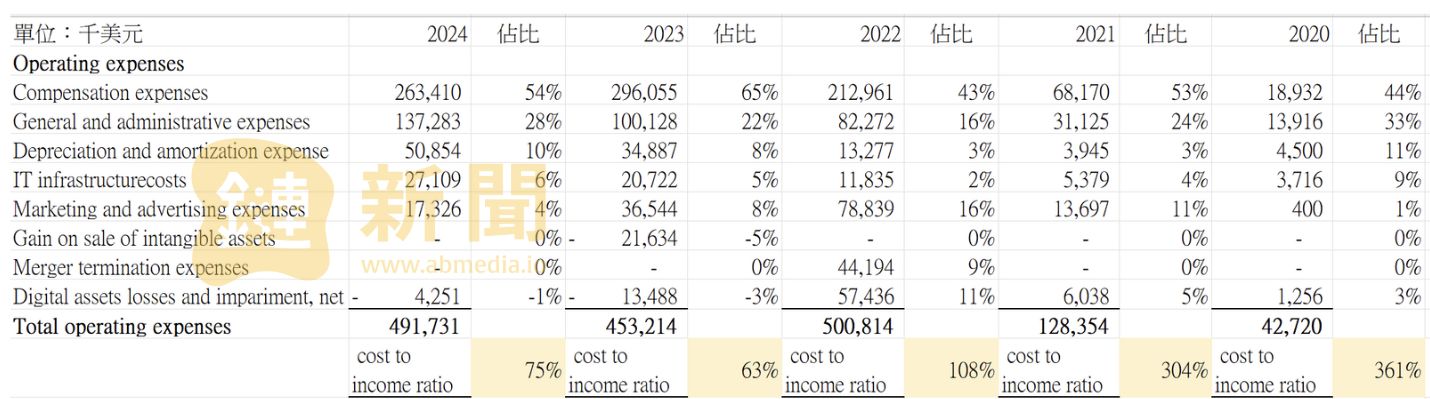1430x399 pixels.
Task: Click the 11,835 IT infrastructure value
Action: pos(867,180)
